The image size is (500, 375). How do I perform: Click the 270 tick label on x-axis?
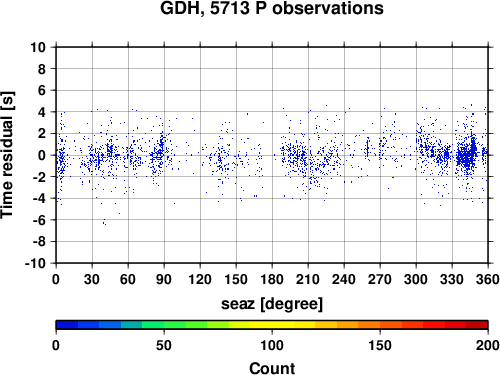point(380,279)
